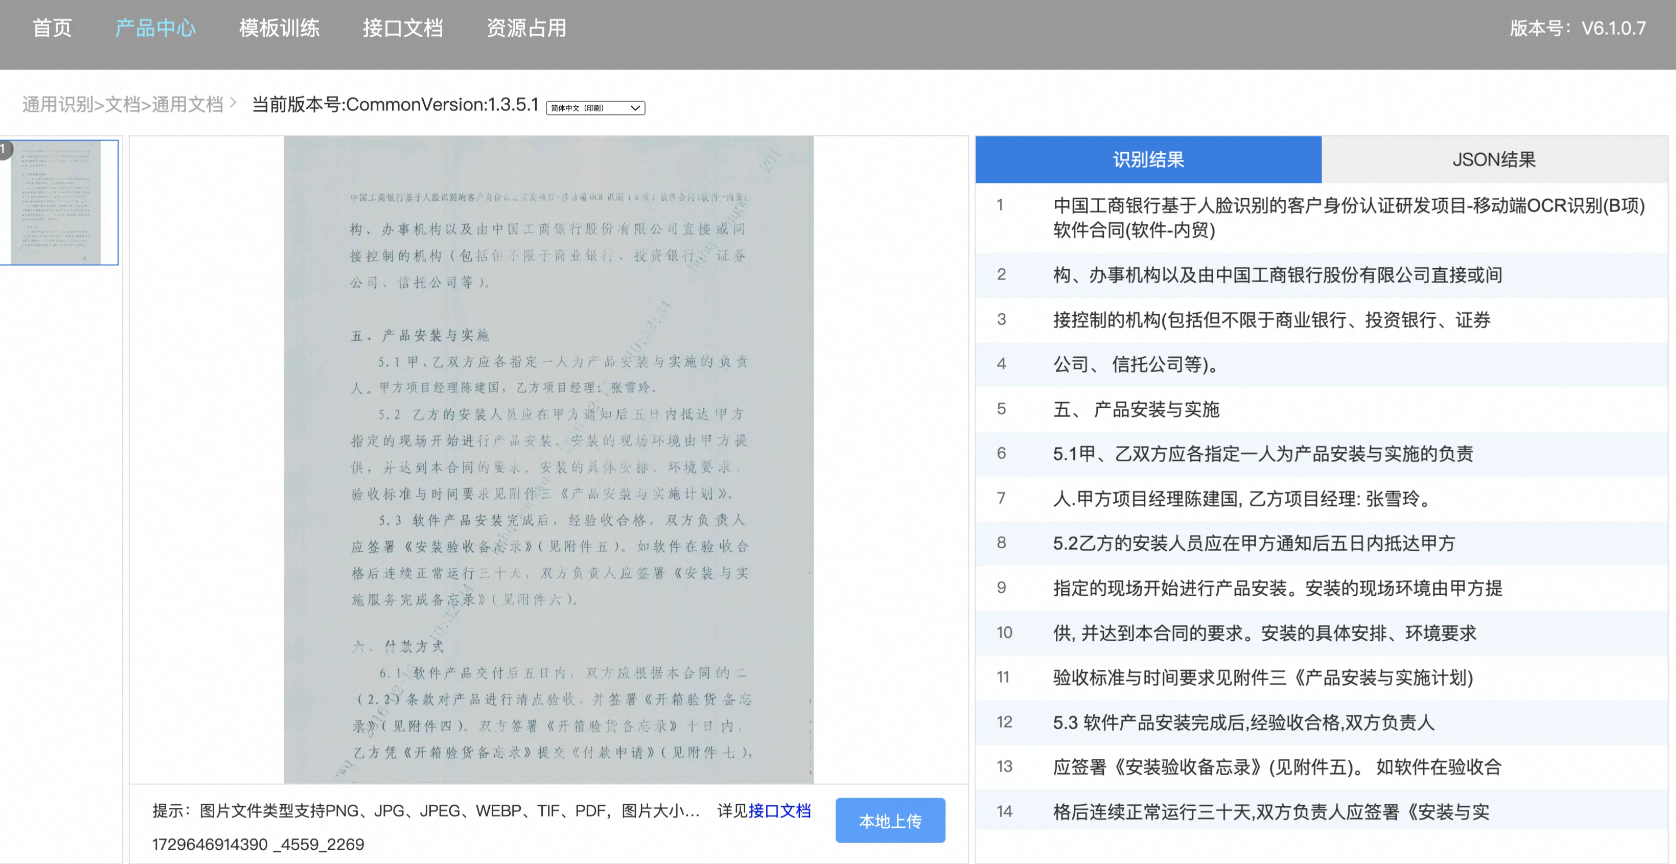Open 模板训练 navigation item
The image size is (1676, 864).
pos(279,28)
